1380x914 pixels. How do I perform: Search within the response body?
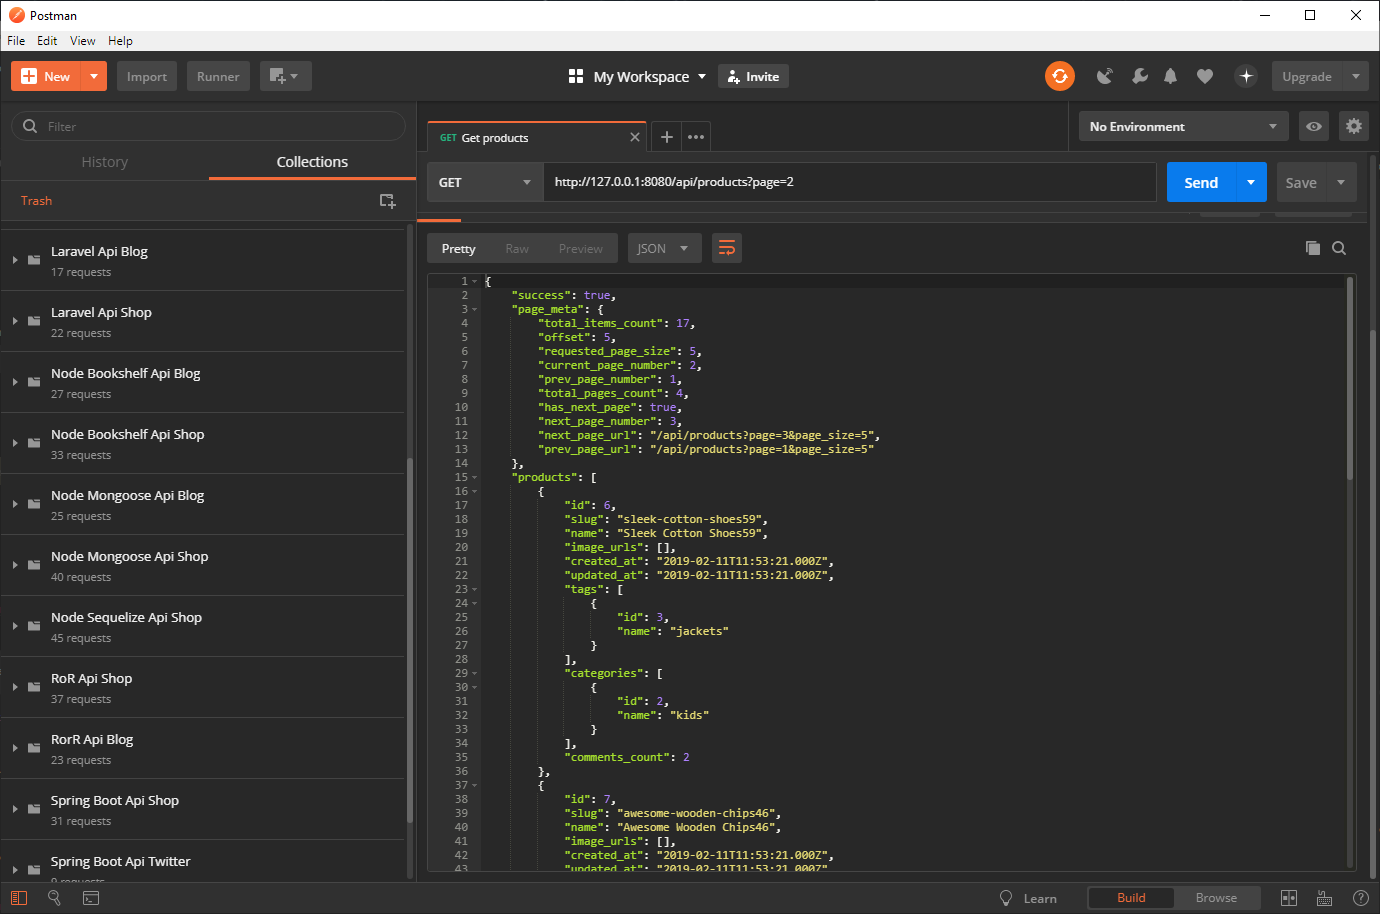[x=1339, y=248]
